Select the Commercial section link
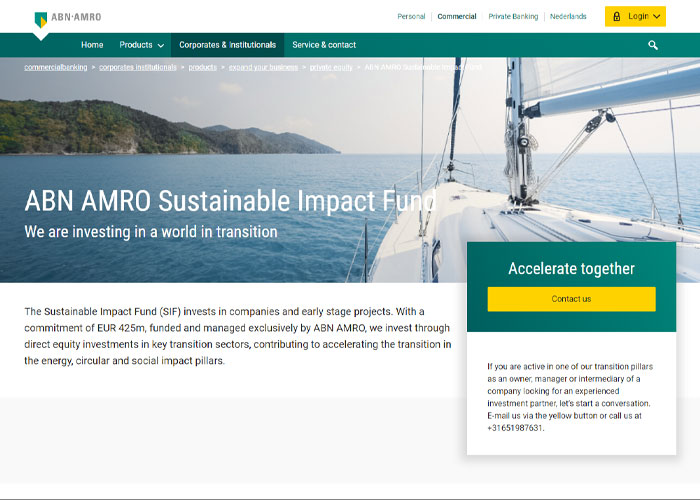This screenshot has height=500, width=700. 457,17
